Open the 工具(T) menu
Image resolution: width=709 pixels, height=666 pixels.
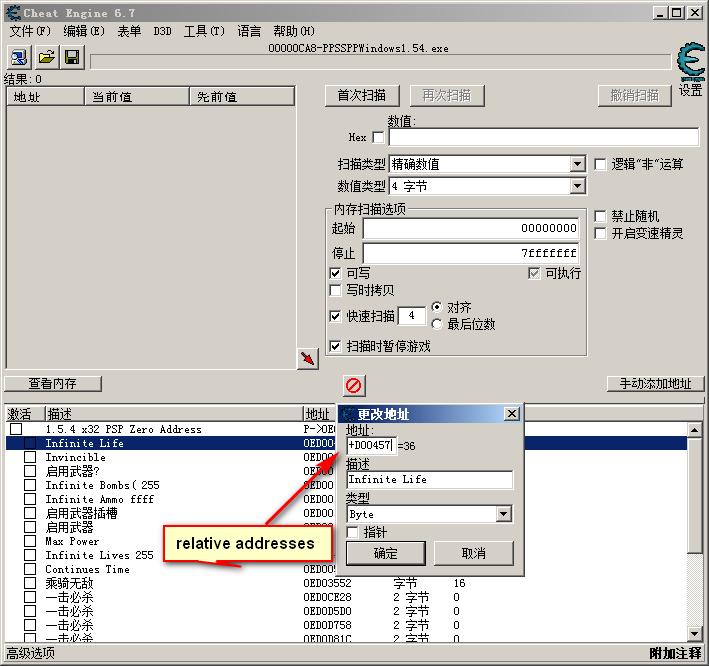tap(204, 31)
